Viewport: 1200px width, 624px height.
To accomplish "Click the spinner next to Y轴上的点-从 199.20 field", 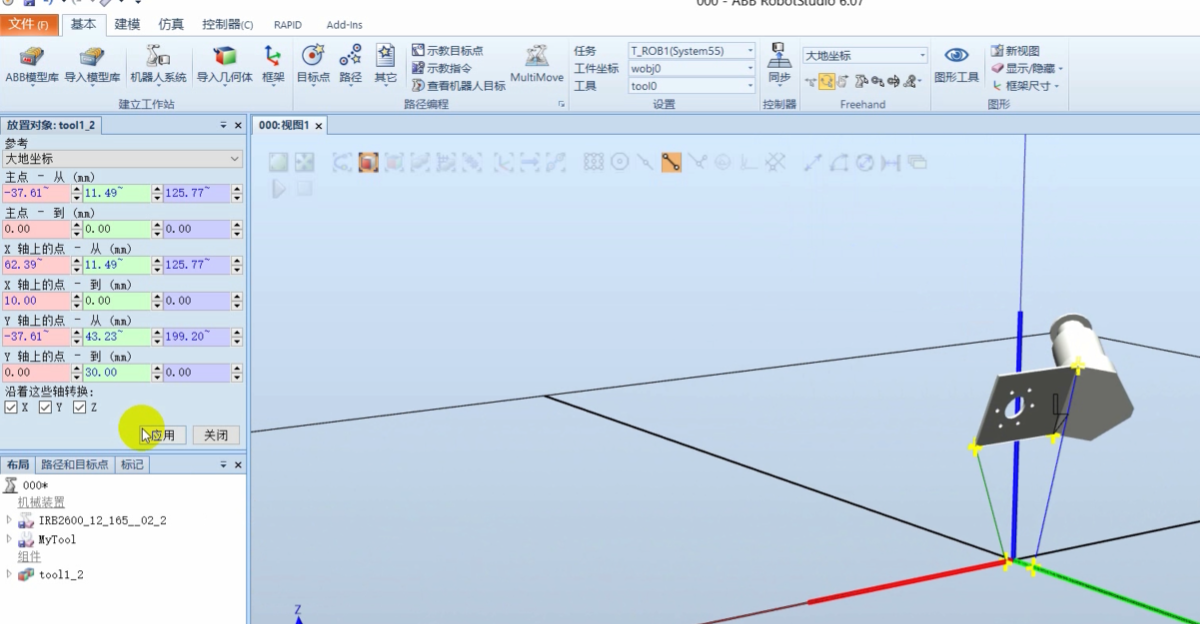I will [x=236, y=336].
